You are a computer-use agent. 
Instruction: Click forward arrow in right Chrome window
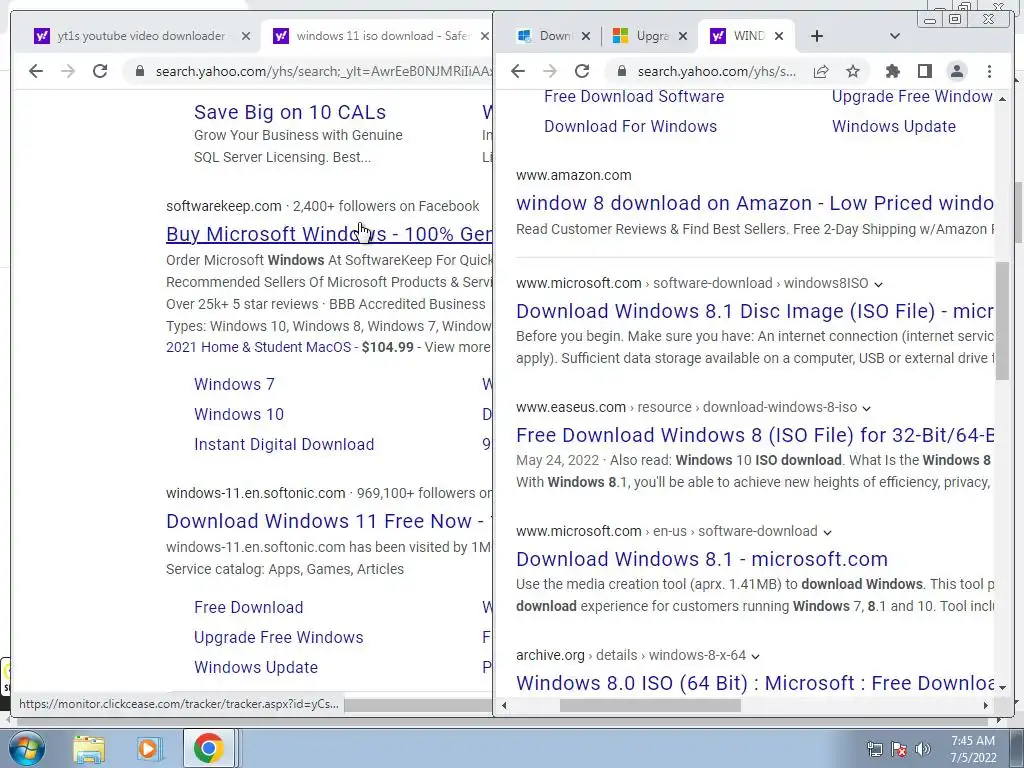coord(550,71)
